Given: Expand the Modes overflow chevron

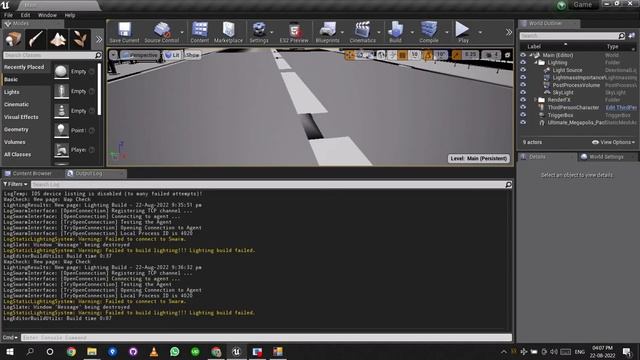Looking at the screenshot, I should click(x=99, y=40).
